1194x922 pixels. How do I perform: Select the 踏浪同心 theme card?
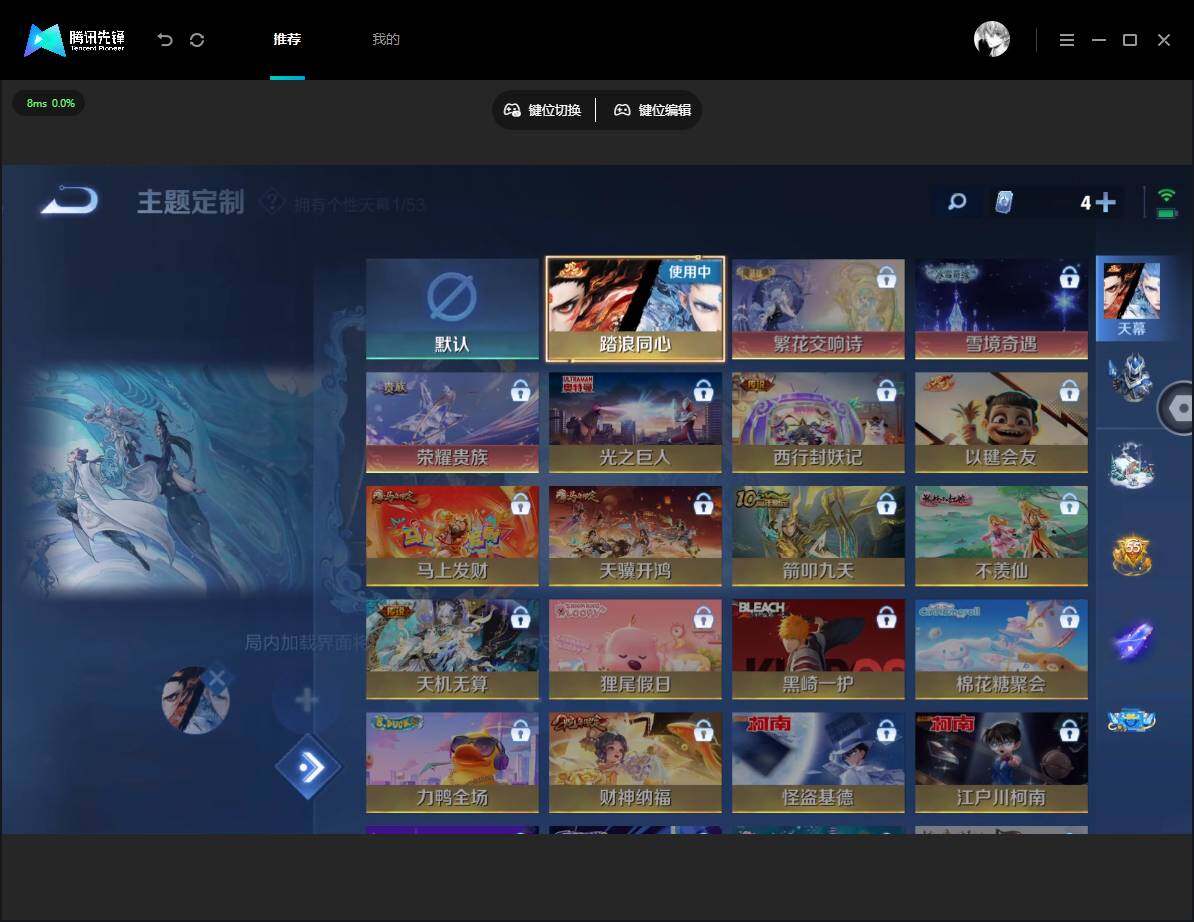point(635,308)
